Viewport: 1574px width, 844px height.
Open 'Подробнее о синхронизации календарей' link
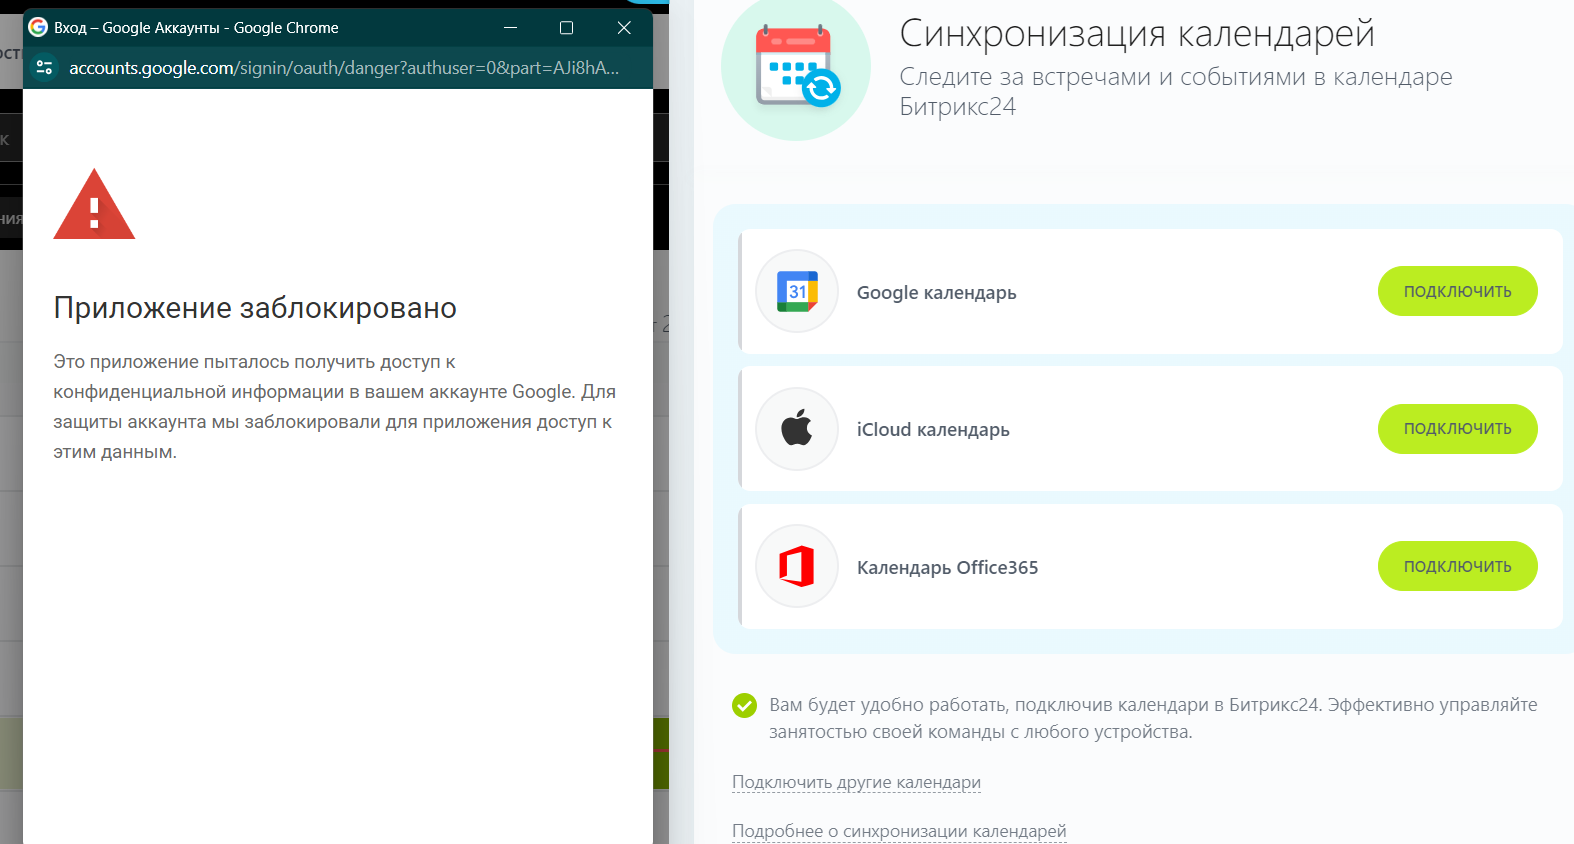pyautogui.click(x=899, y=831)
